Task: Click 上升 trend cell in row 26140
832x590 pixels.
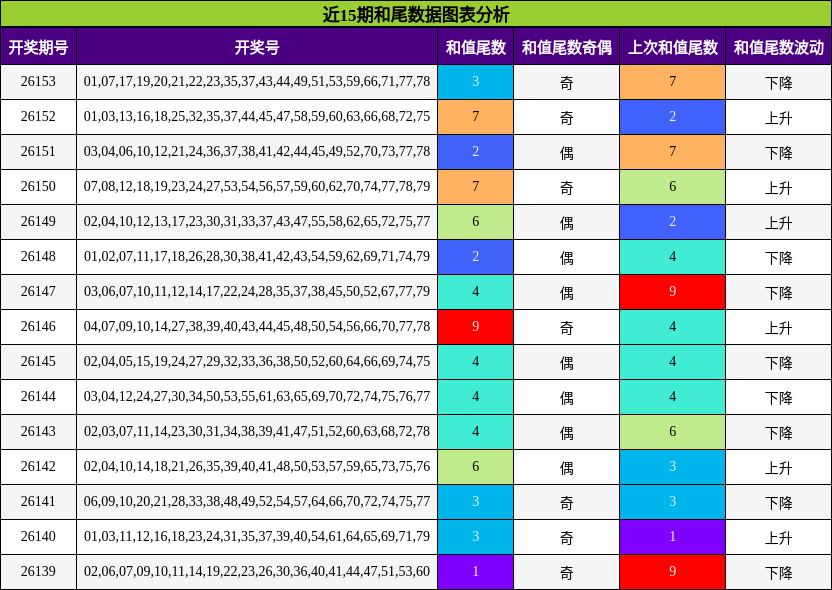Action: (778, 537)
